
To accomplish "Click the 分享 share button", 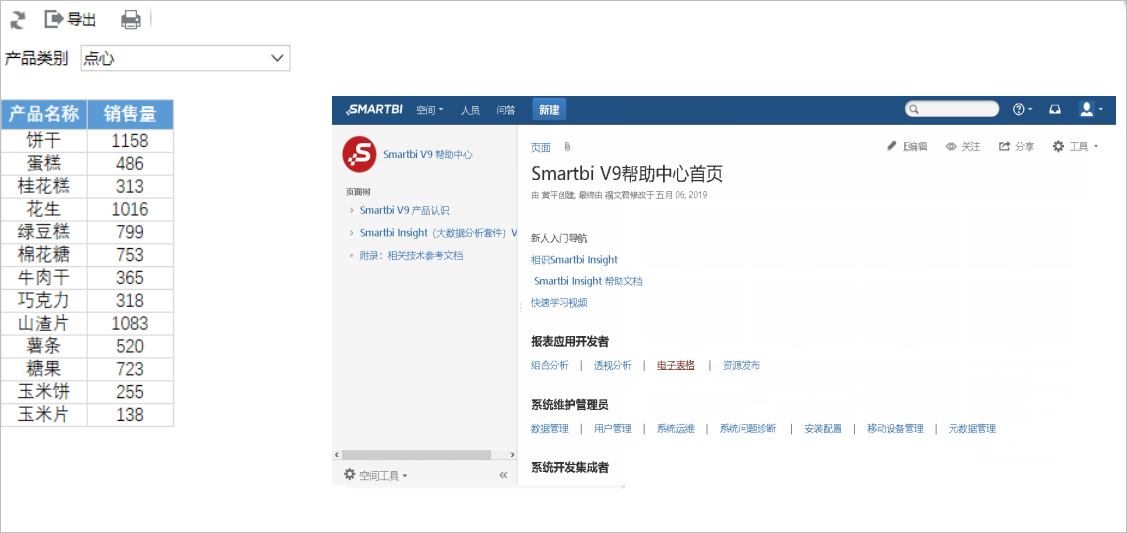I will tap(1016, 147).
